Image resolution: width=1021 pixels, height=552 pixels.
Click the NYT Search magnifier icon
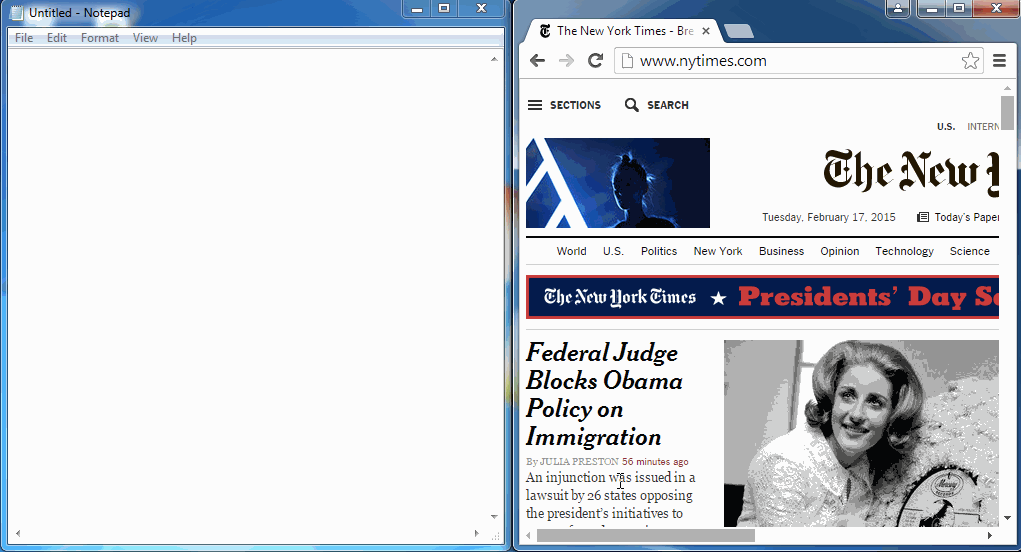click(x=631, y=105)
